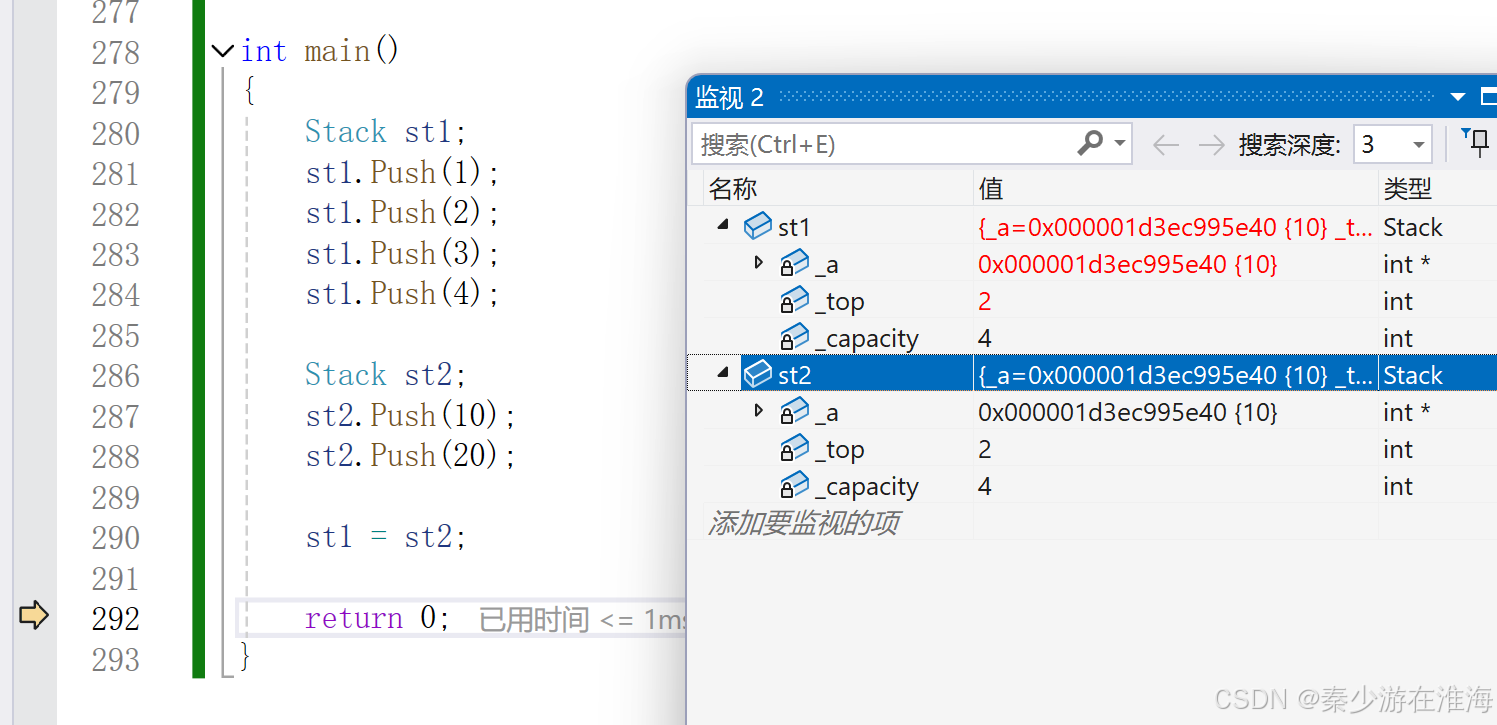Click st1's _capacity private field icon
The height and width of the screenshot is (725, 1497).
click(x=794, y=337)
